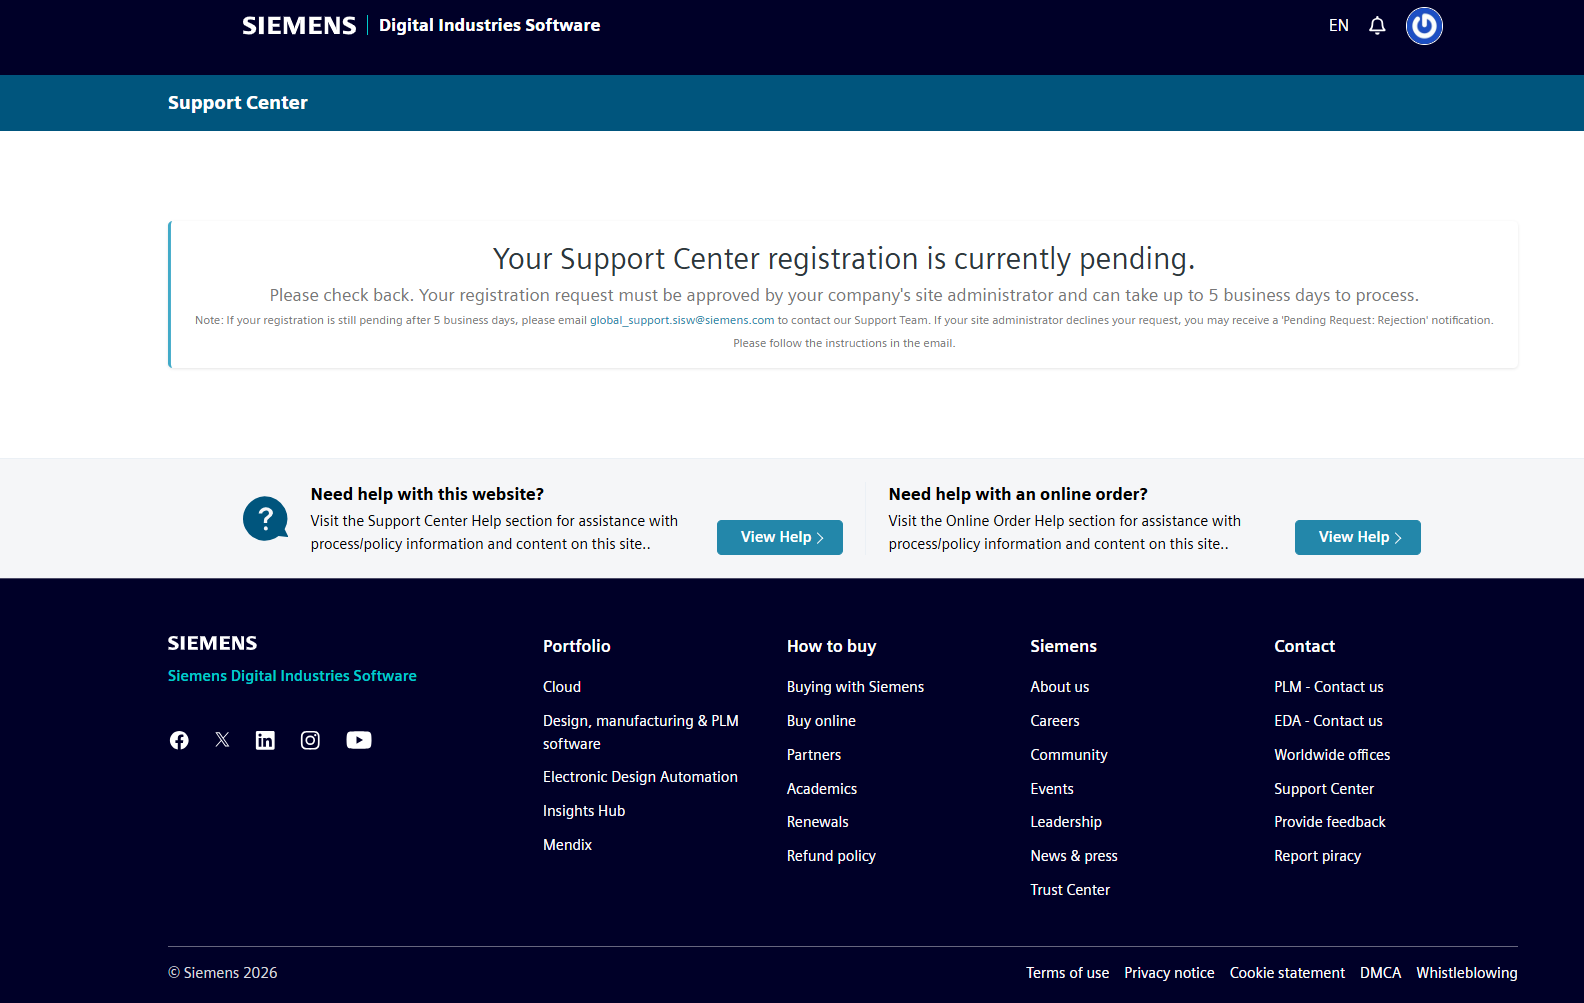Click Digital Industries Software in header
Image resolution: width=1584 pixels, height=1003 pixels.
point(489,26)
